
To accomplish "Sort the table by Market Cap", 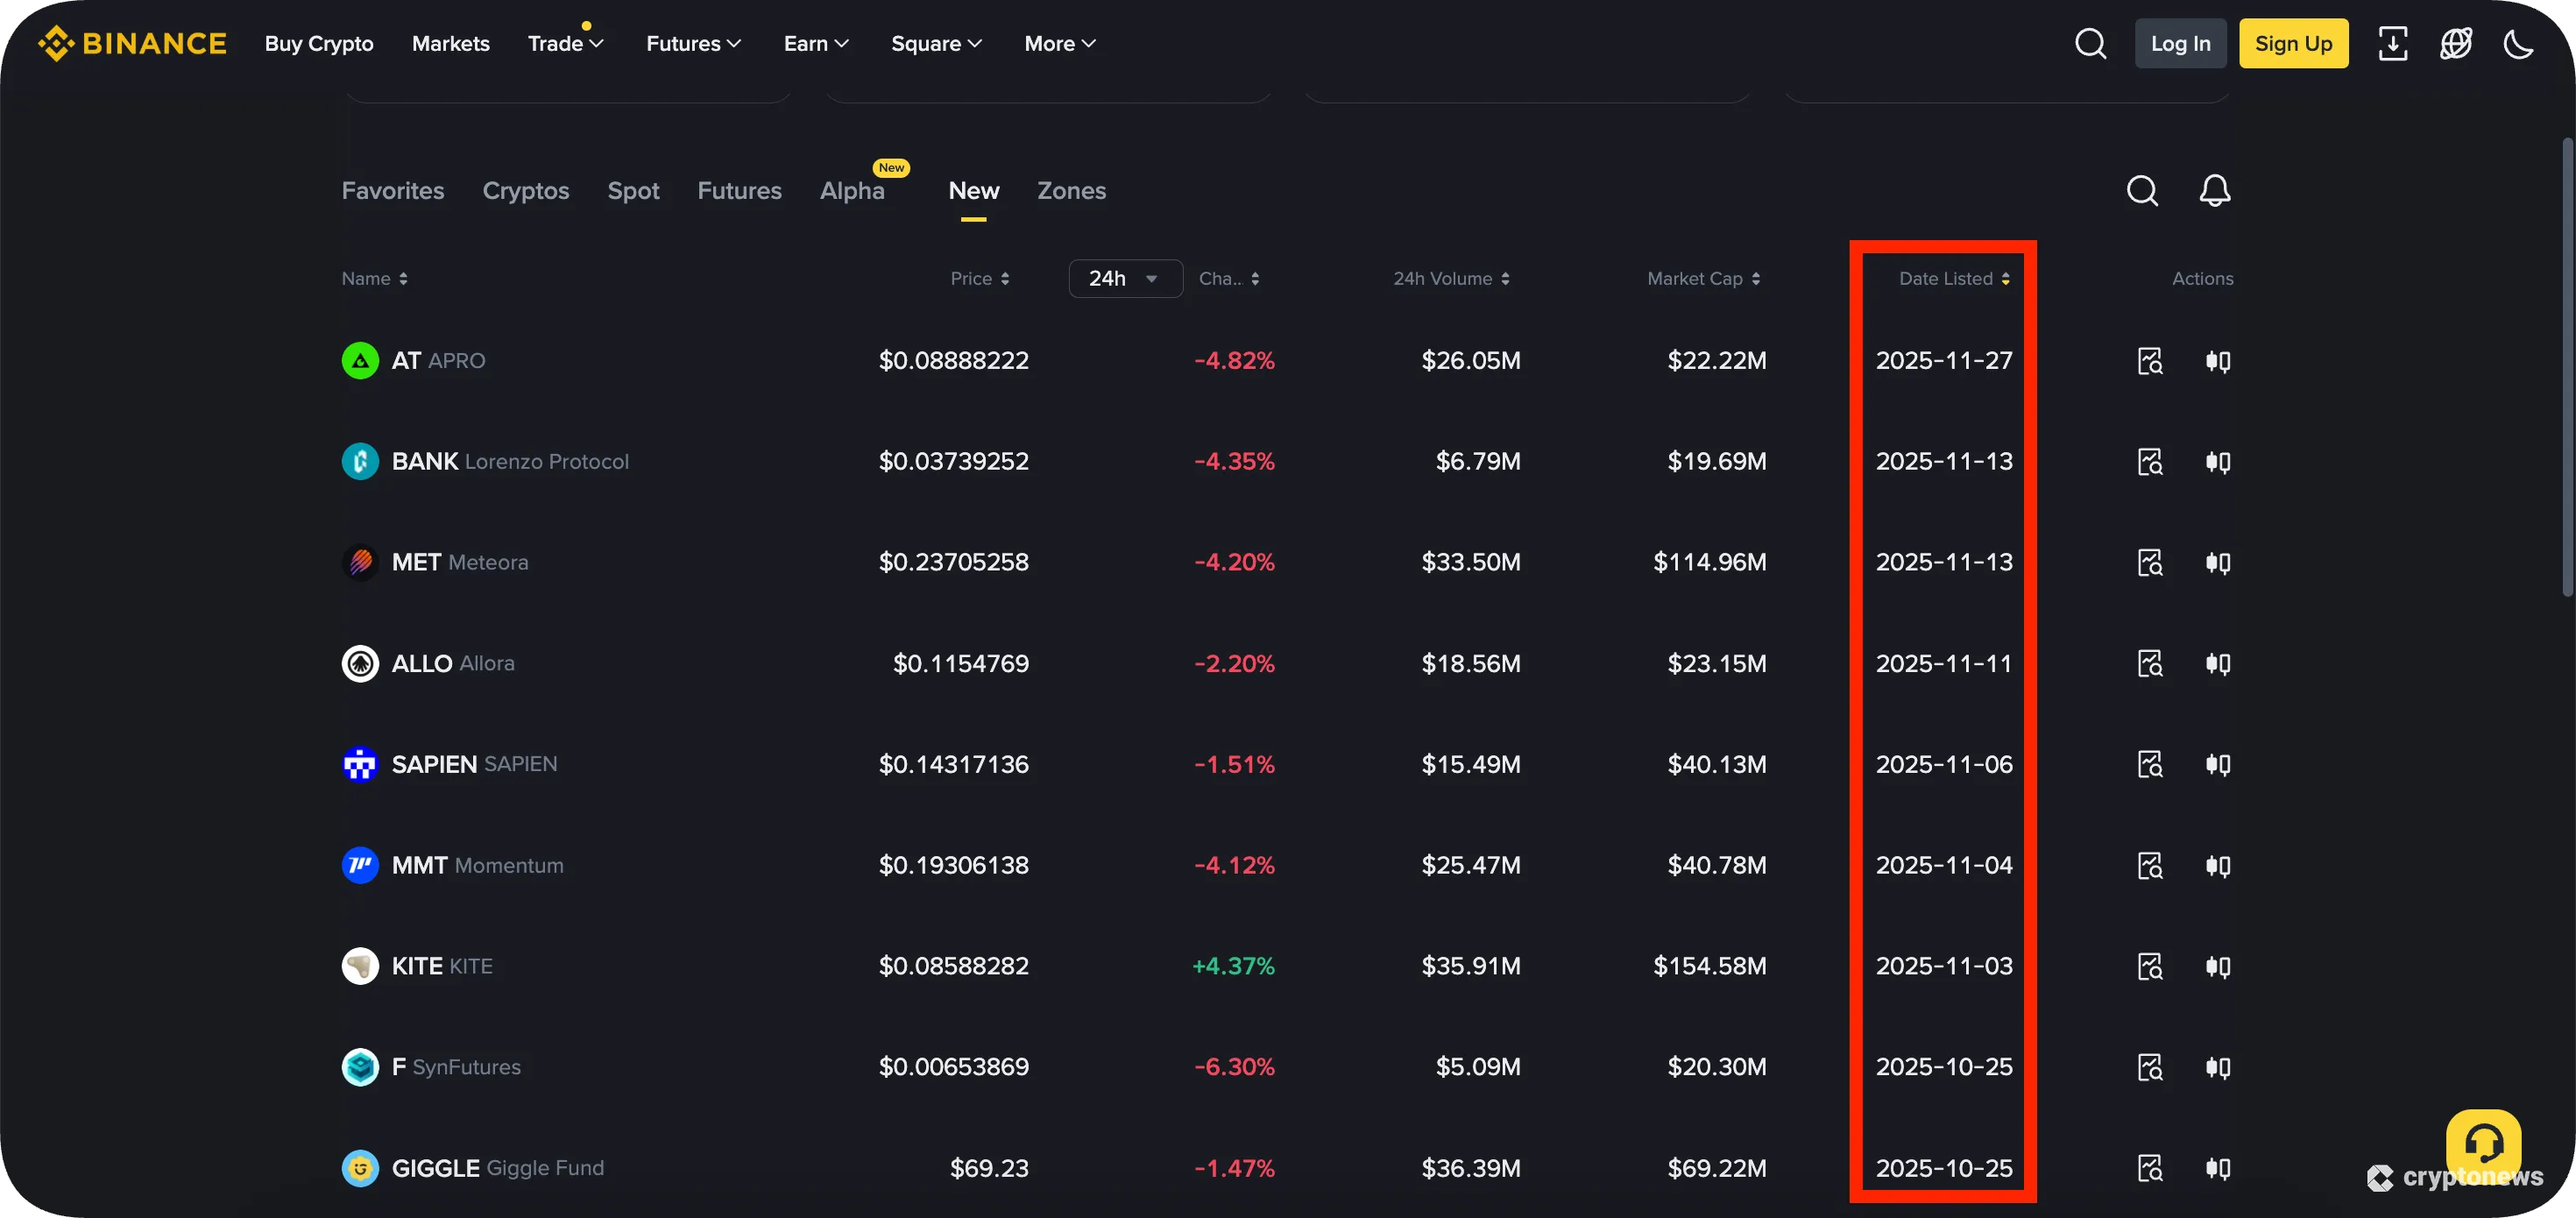I will point(1703,278).
